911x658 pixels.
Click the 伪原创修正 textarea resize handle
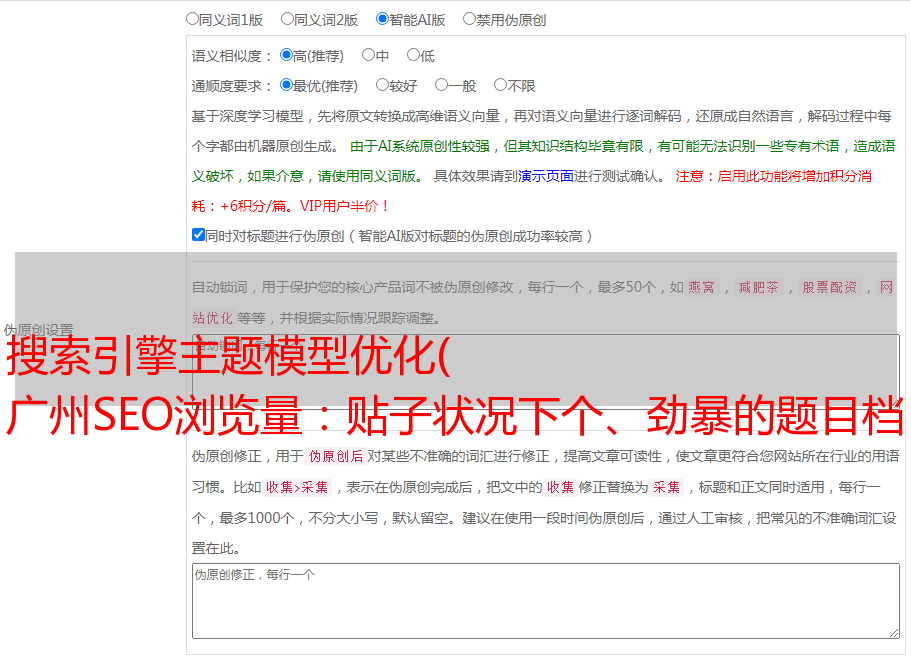893,632
